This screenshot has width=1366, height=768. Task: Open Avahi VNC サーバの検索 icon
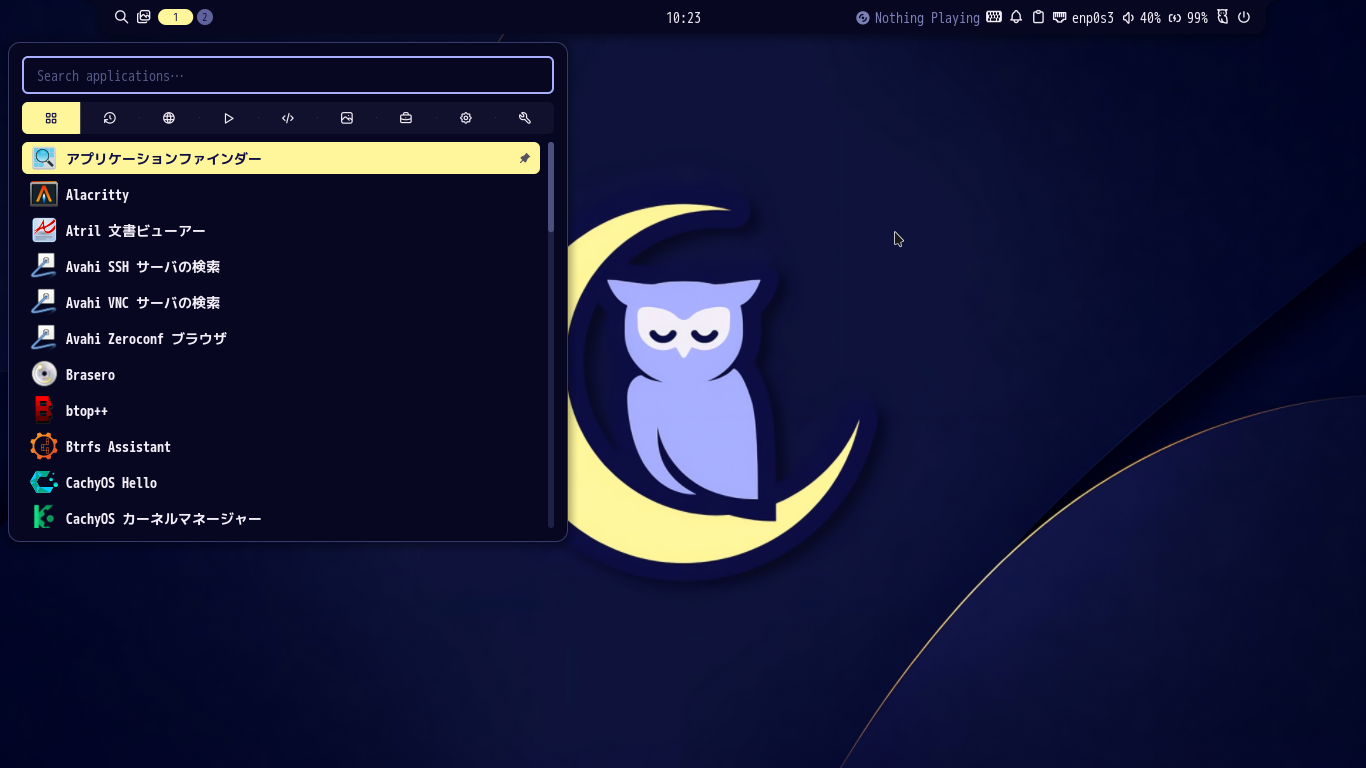[44, 302]
